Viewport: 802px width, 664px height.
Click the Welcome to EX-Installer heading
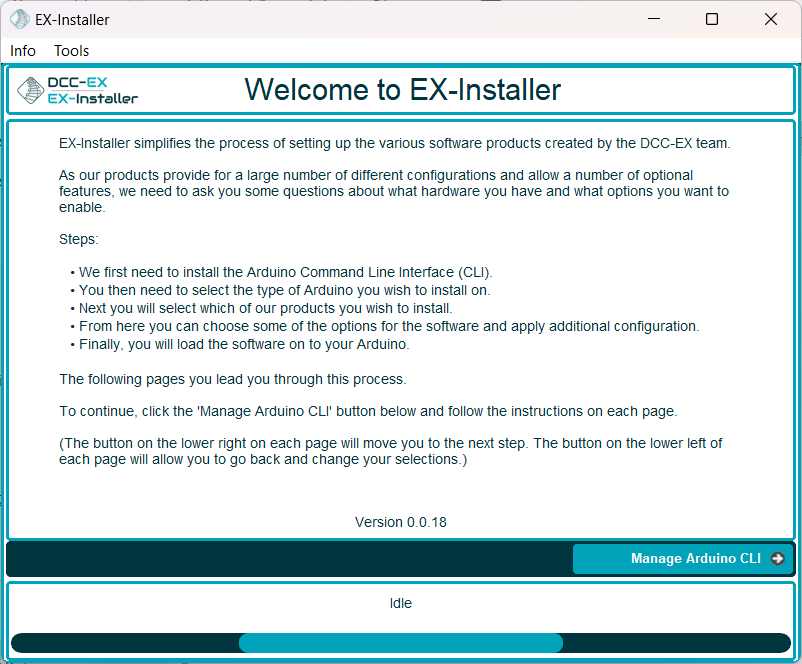[402, 90]
